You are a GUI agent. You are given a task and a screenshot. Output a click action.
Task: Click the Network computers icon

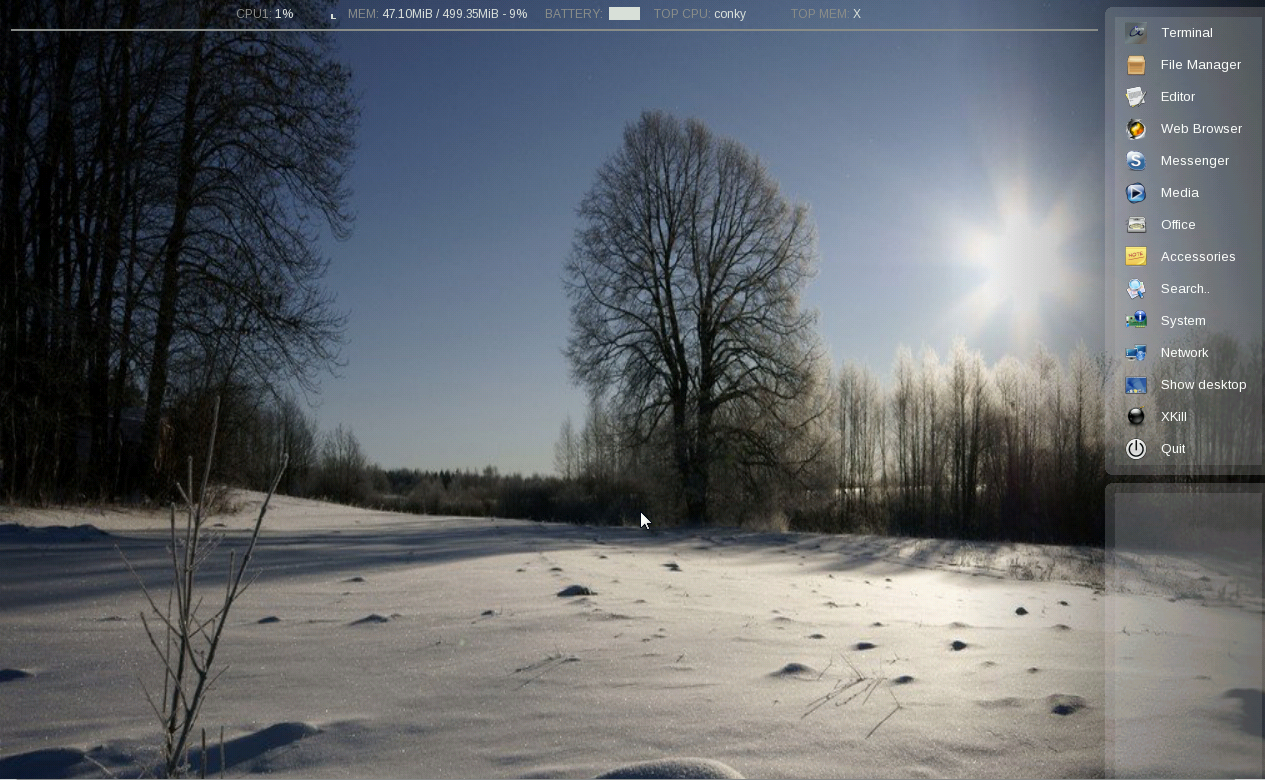[x=1136, y=353]
